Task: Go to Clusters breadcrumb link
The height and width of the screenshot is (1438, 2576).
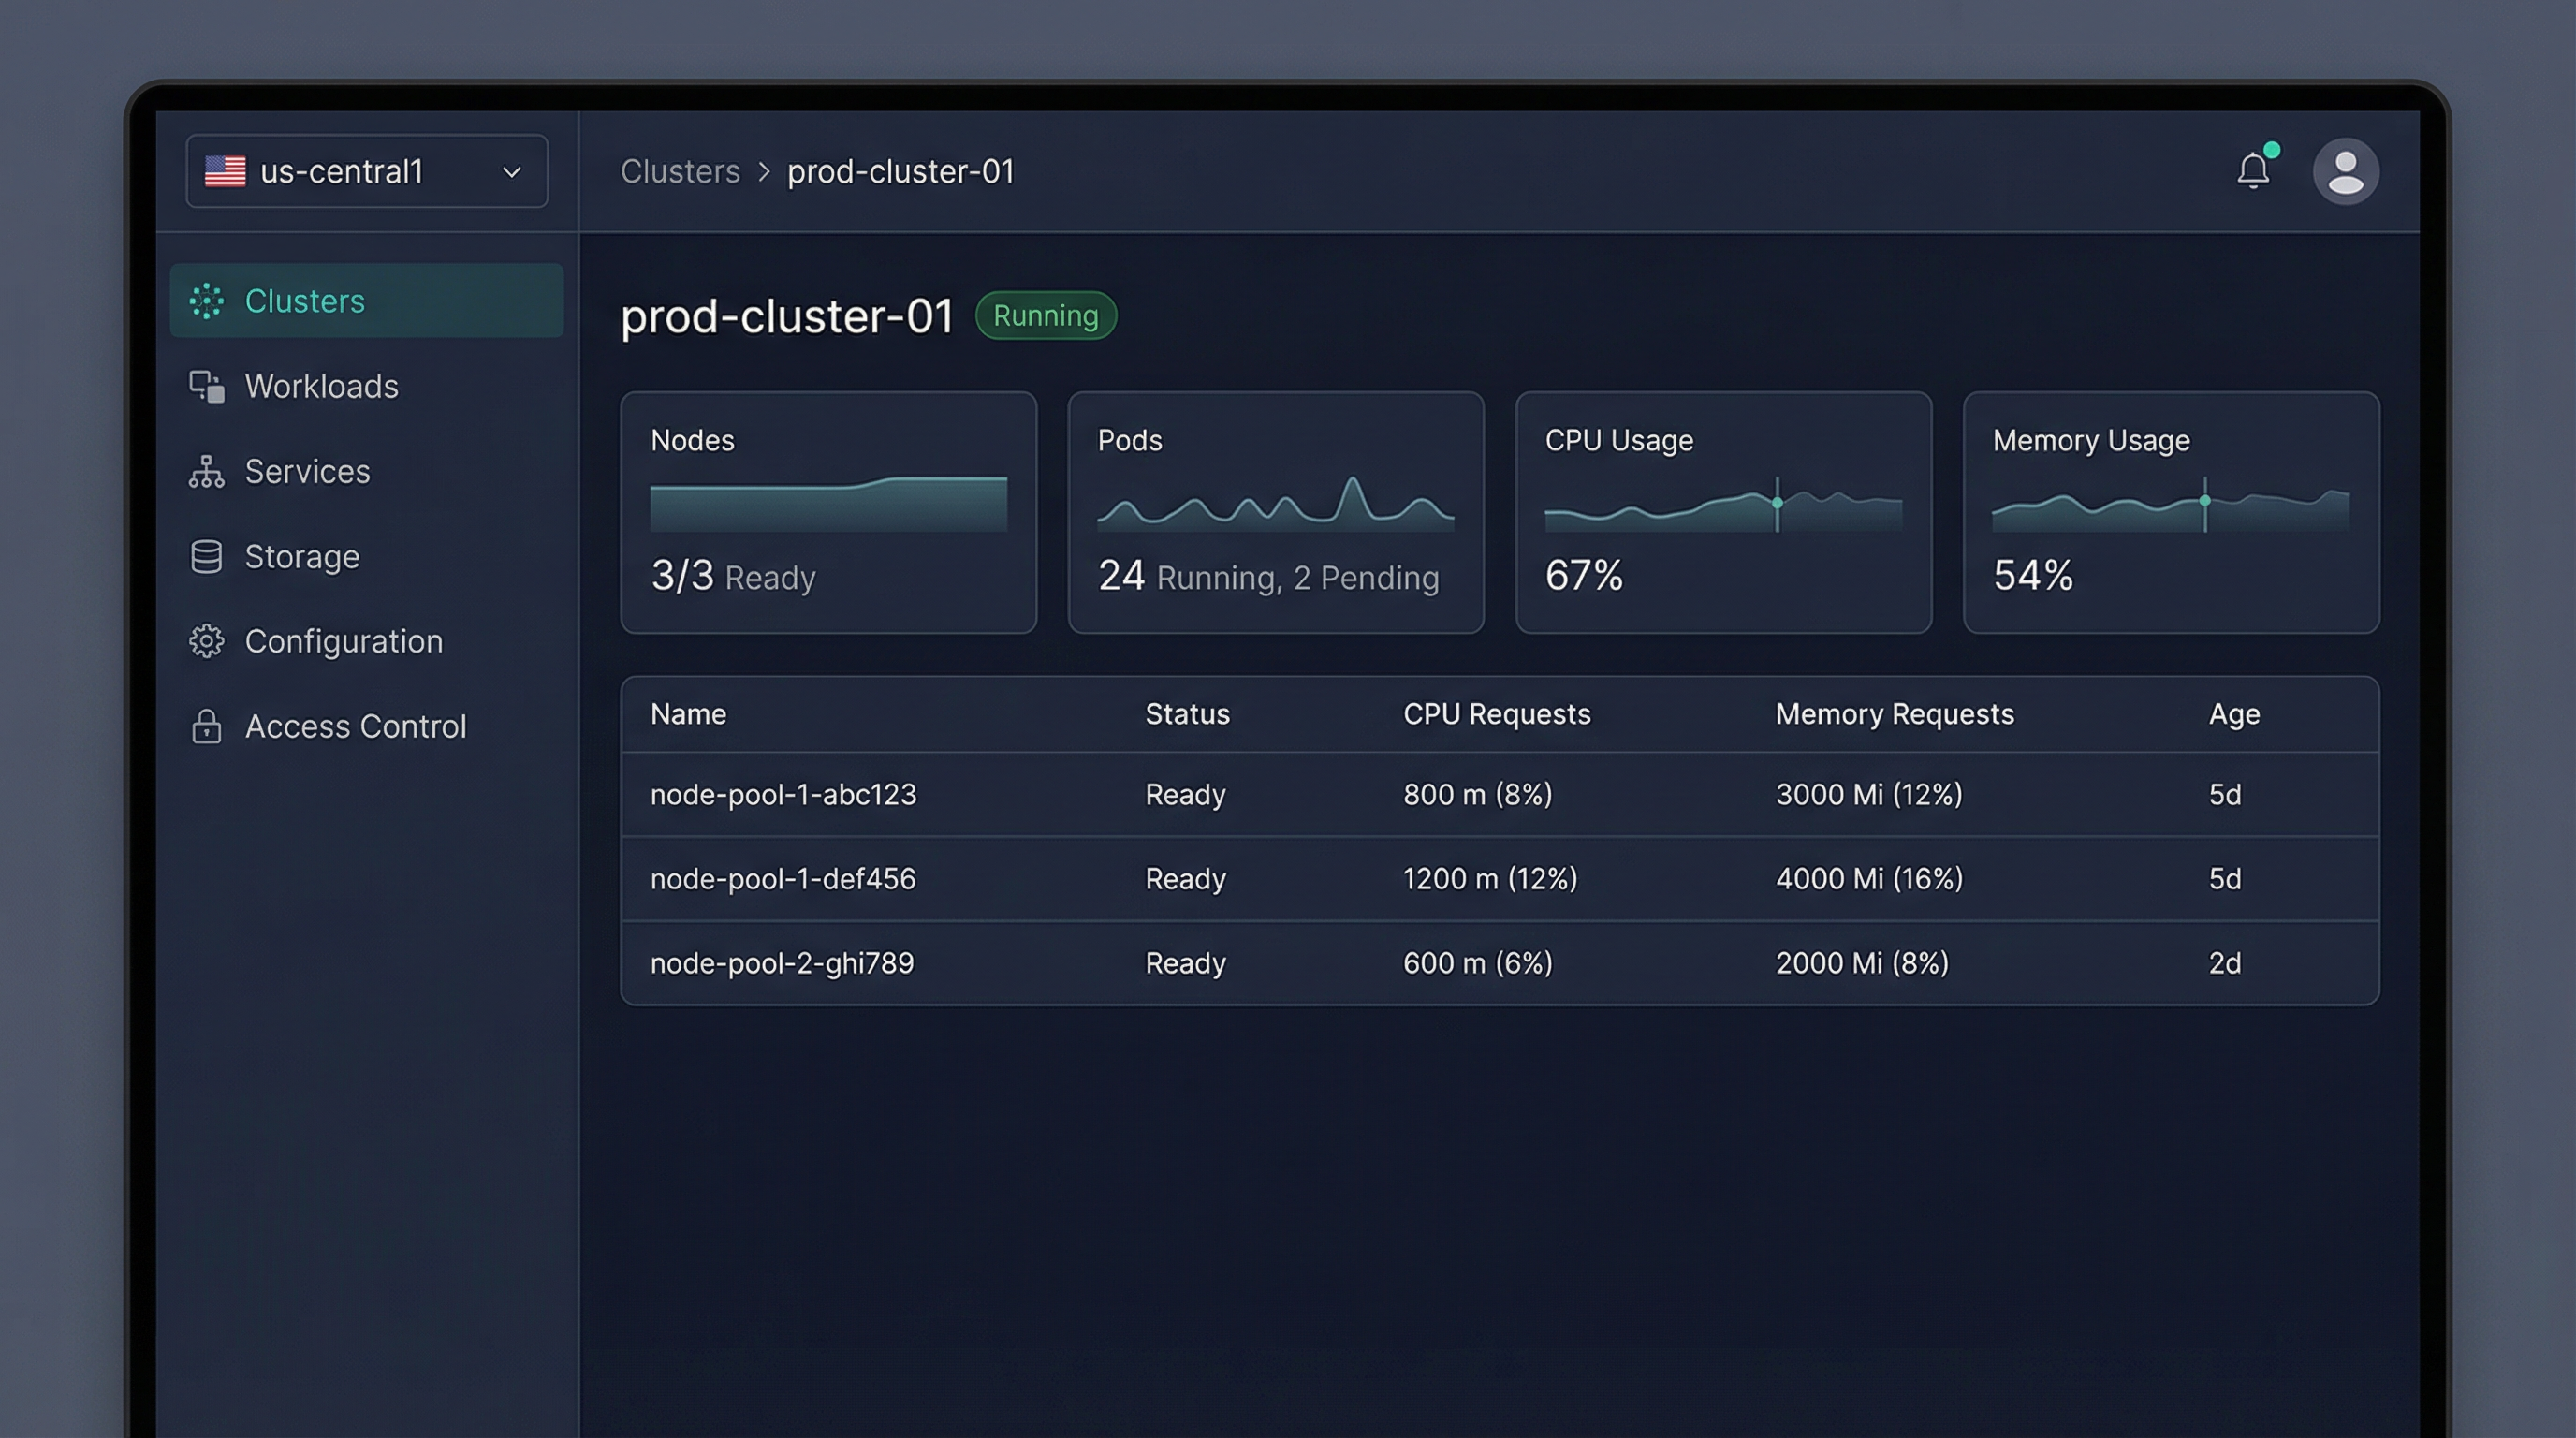Action: click(x=680, y=171)
